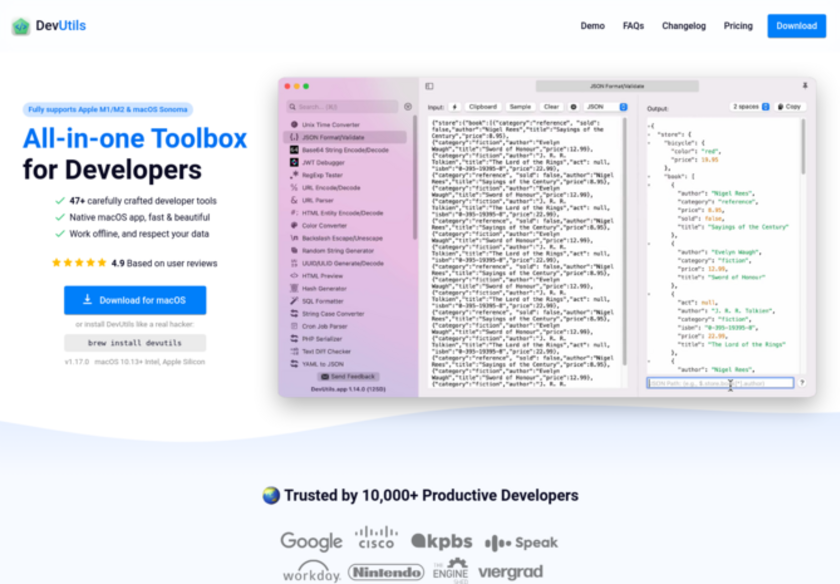
Task: Click the JSON Path help question icon
Action: click(x=802, y=383)
